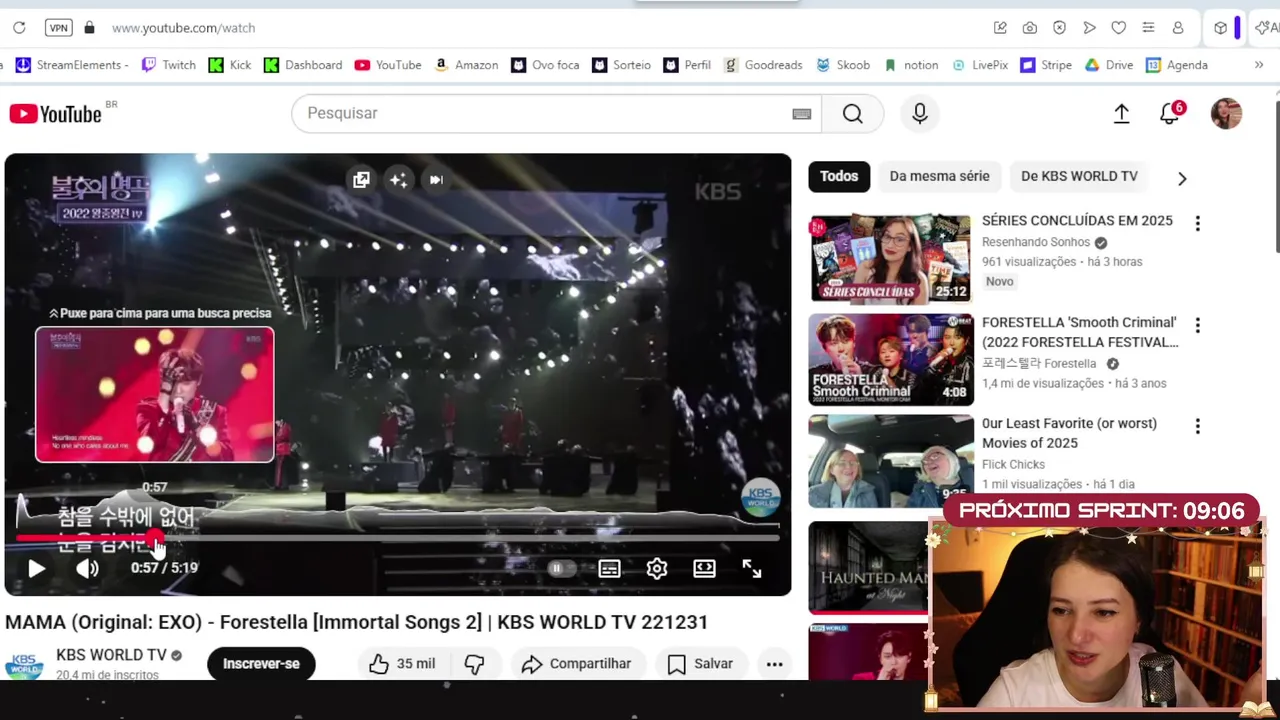Expand hidden bookmarks with the double chevron
Viewport: 1280px width, 720px height.
(1258, 65)
